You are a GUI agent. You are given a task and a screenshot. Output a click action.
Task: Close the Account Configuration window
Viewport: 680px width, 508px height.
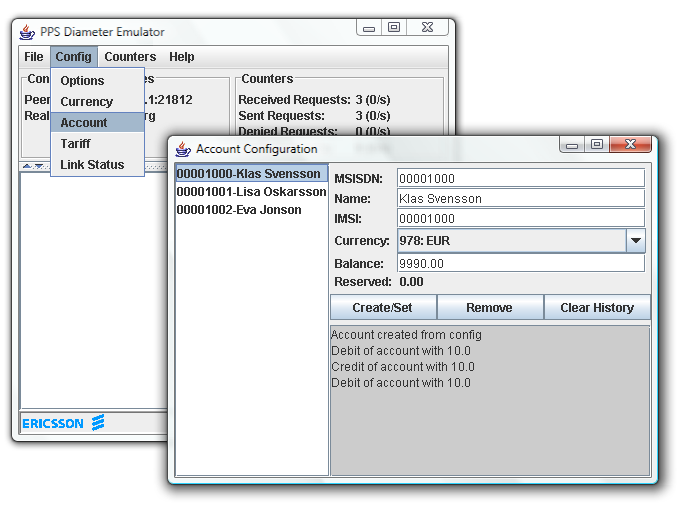click(630, 144)
